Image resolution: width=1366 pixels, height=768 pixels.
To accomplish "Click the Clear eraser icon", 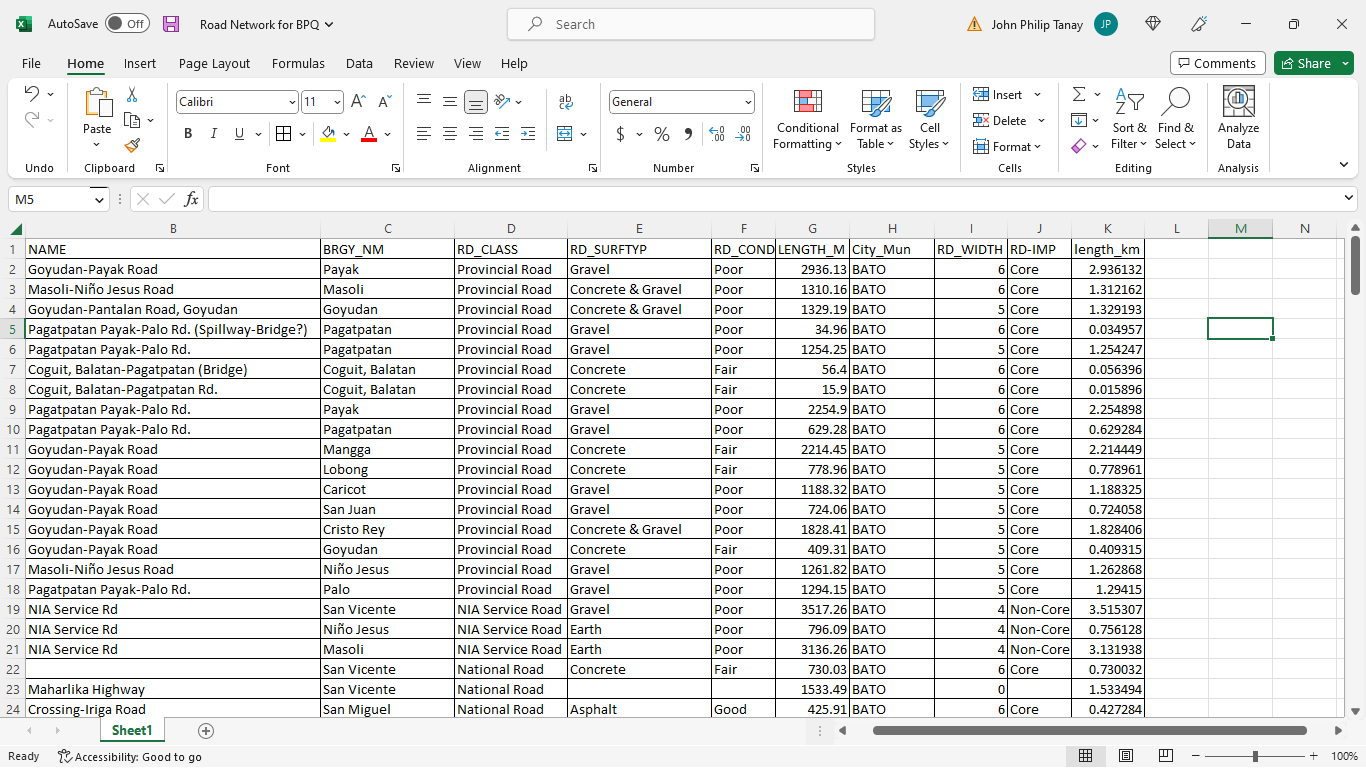I will (x=1078, y=146).
